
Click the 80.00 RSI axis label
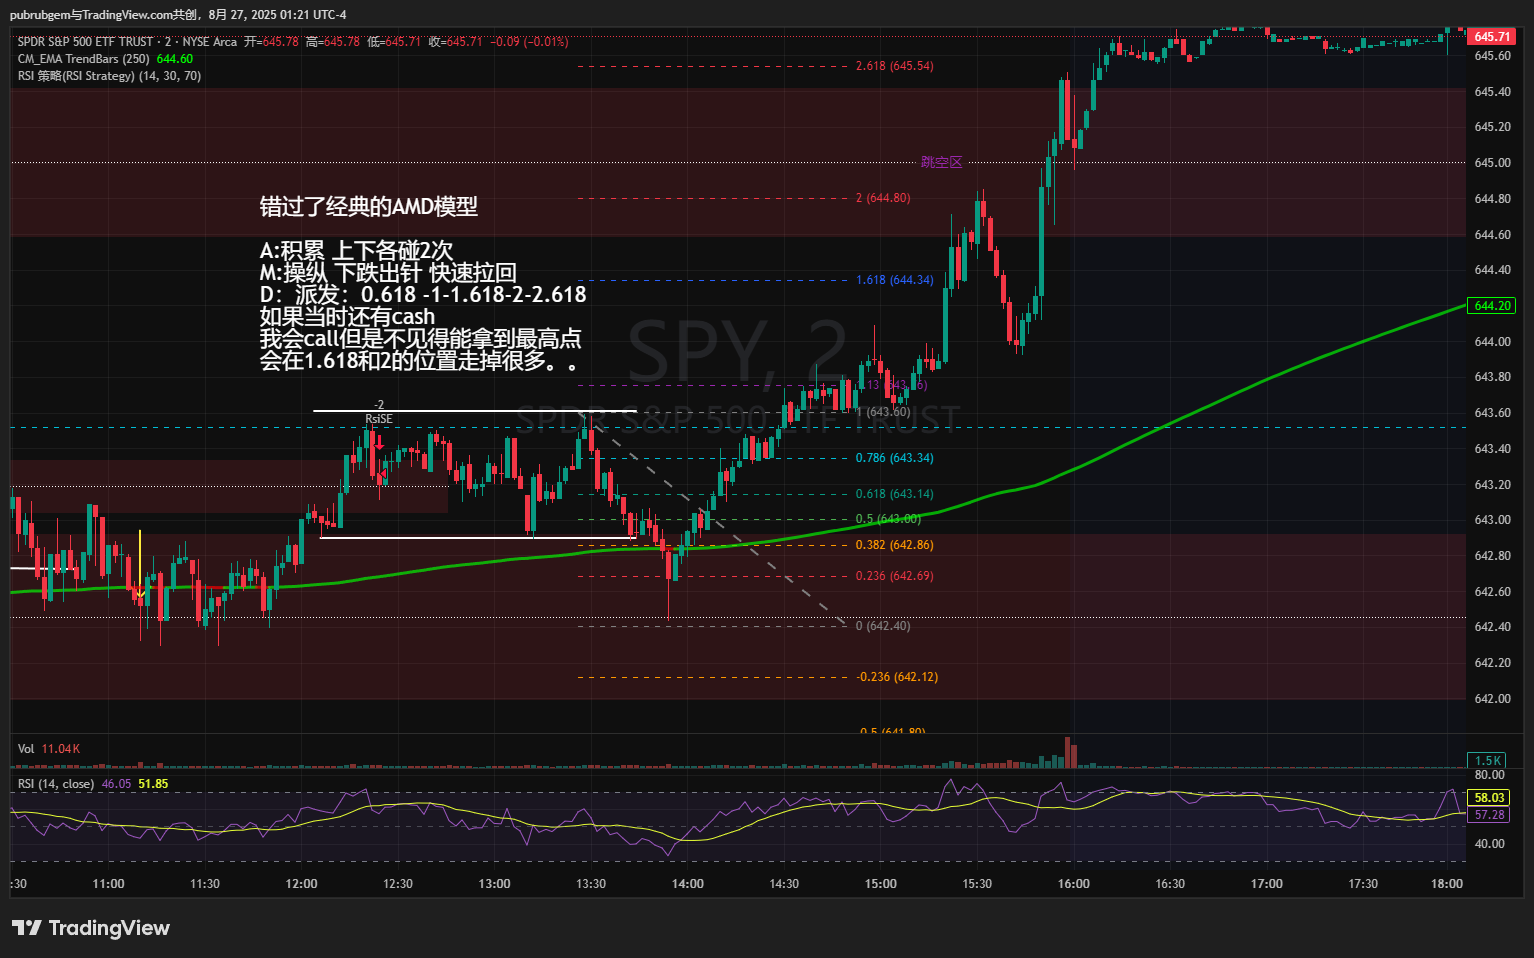(1489, 775)
